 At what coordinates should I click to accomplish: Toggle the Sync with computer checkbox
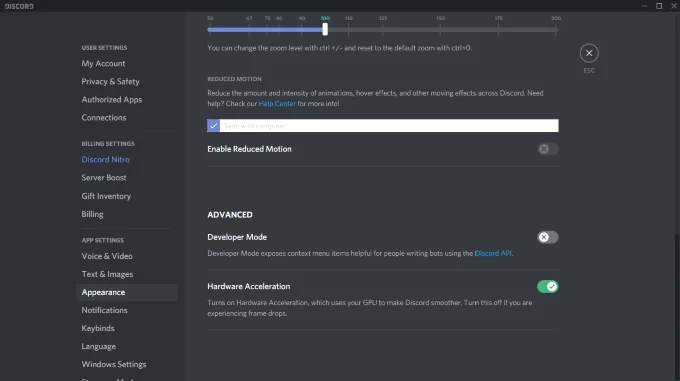tap(213, 126)
